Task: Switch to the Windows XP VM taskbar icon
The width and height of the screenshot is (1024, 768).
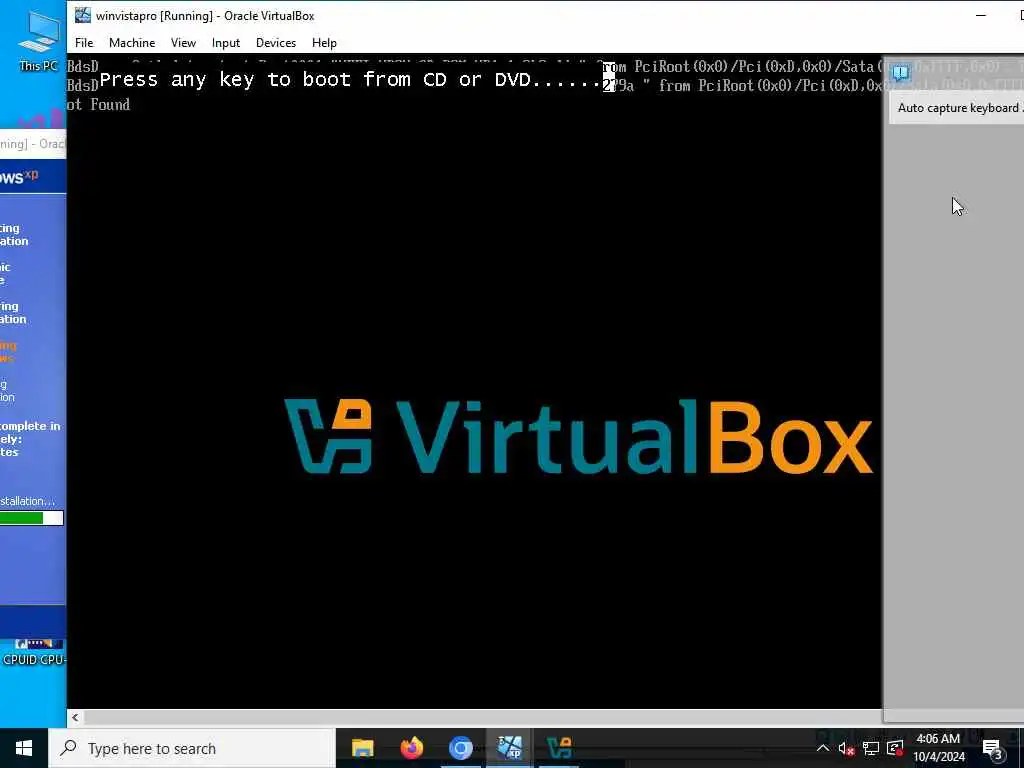Action: click(x=509, y=748)
